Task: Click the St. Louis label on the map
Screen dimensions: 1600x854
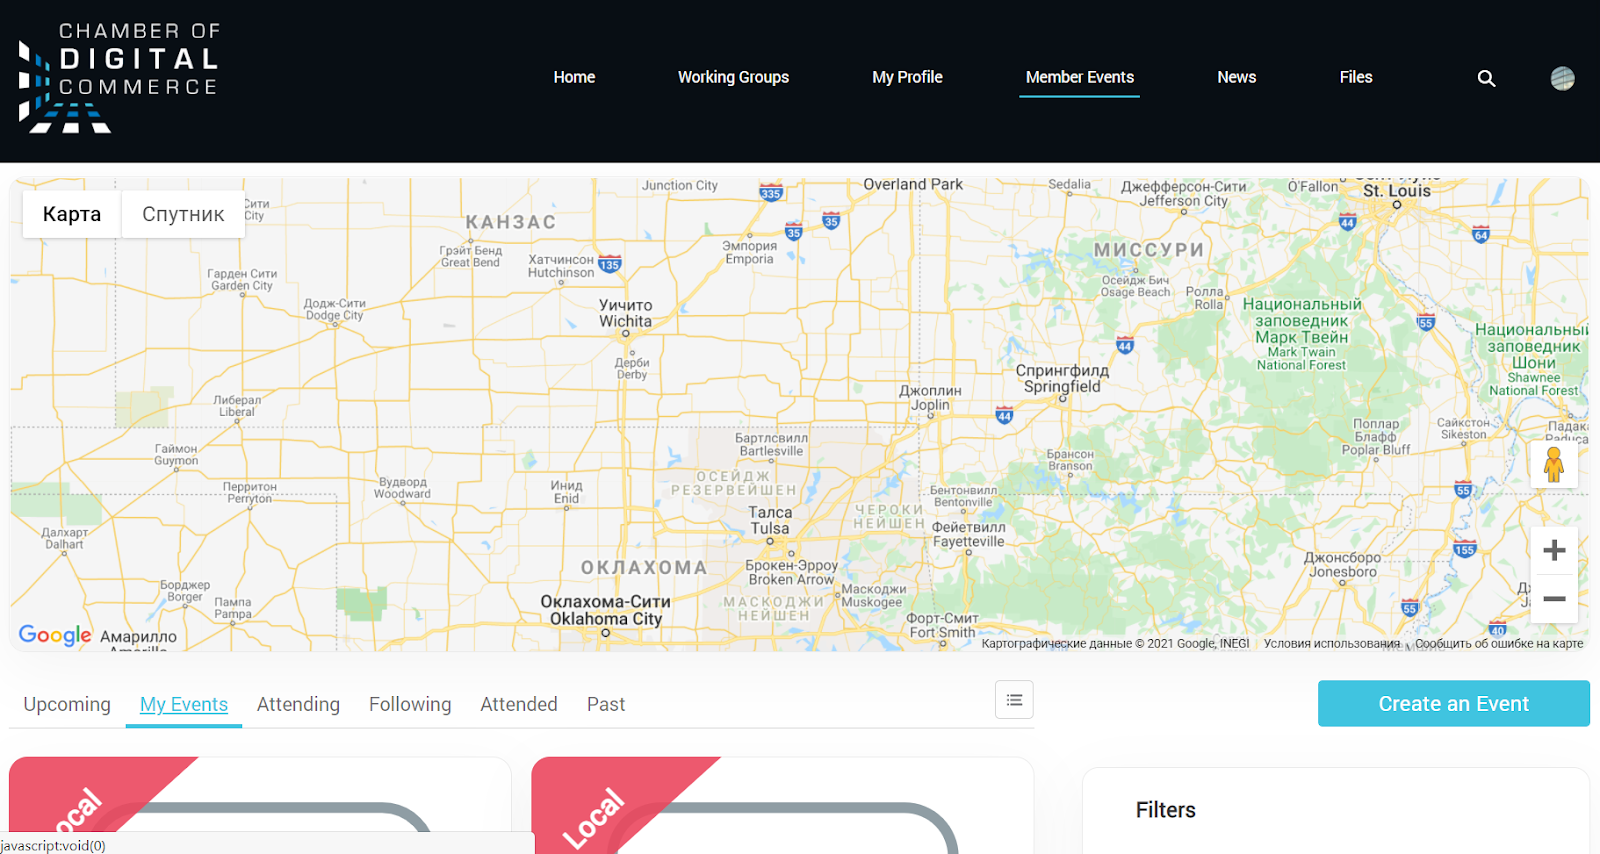Action: (1397, 191)
